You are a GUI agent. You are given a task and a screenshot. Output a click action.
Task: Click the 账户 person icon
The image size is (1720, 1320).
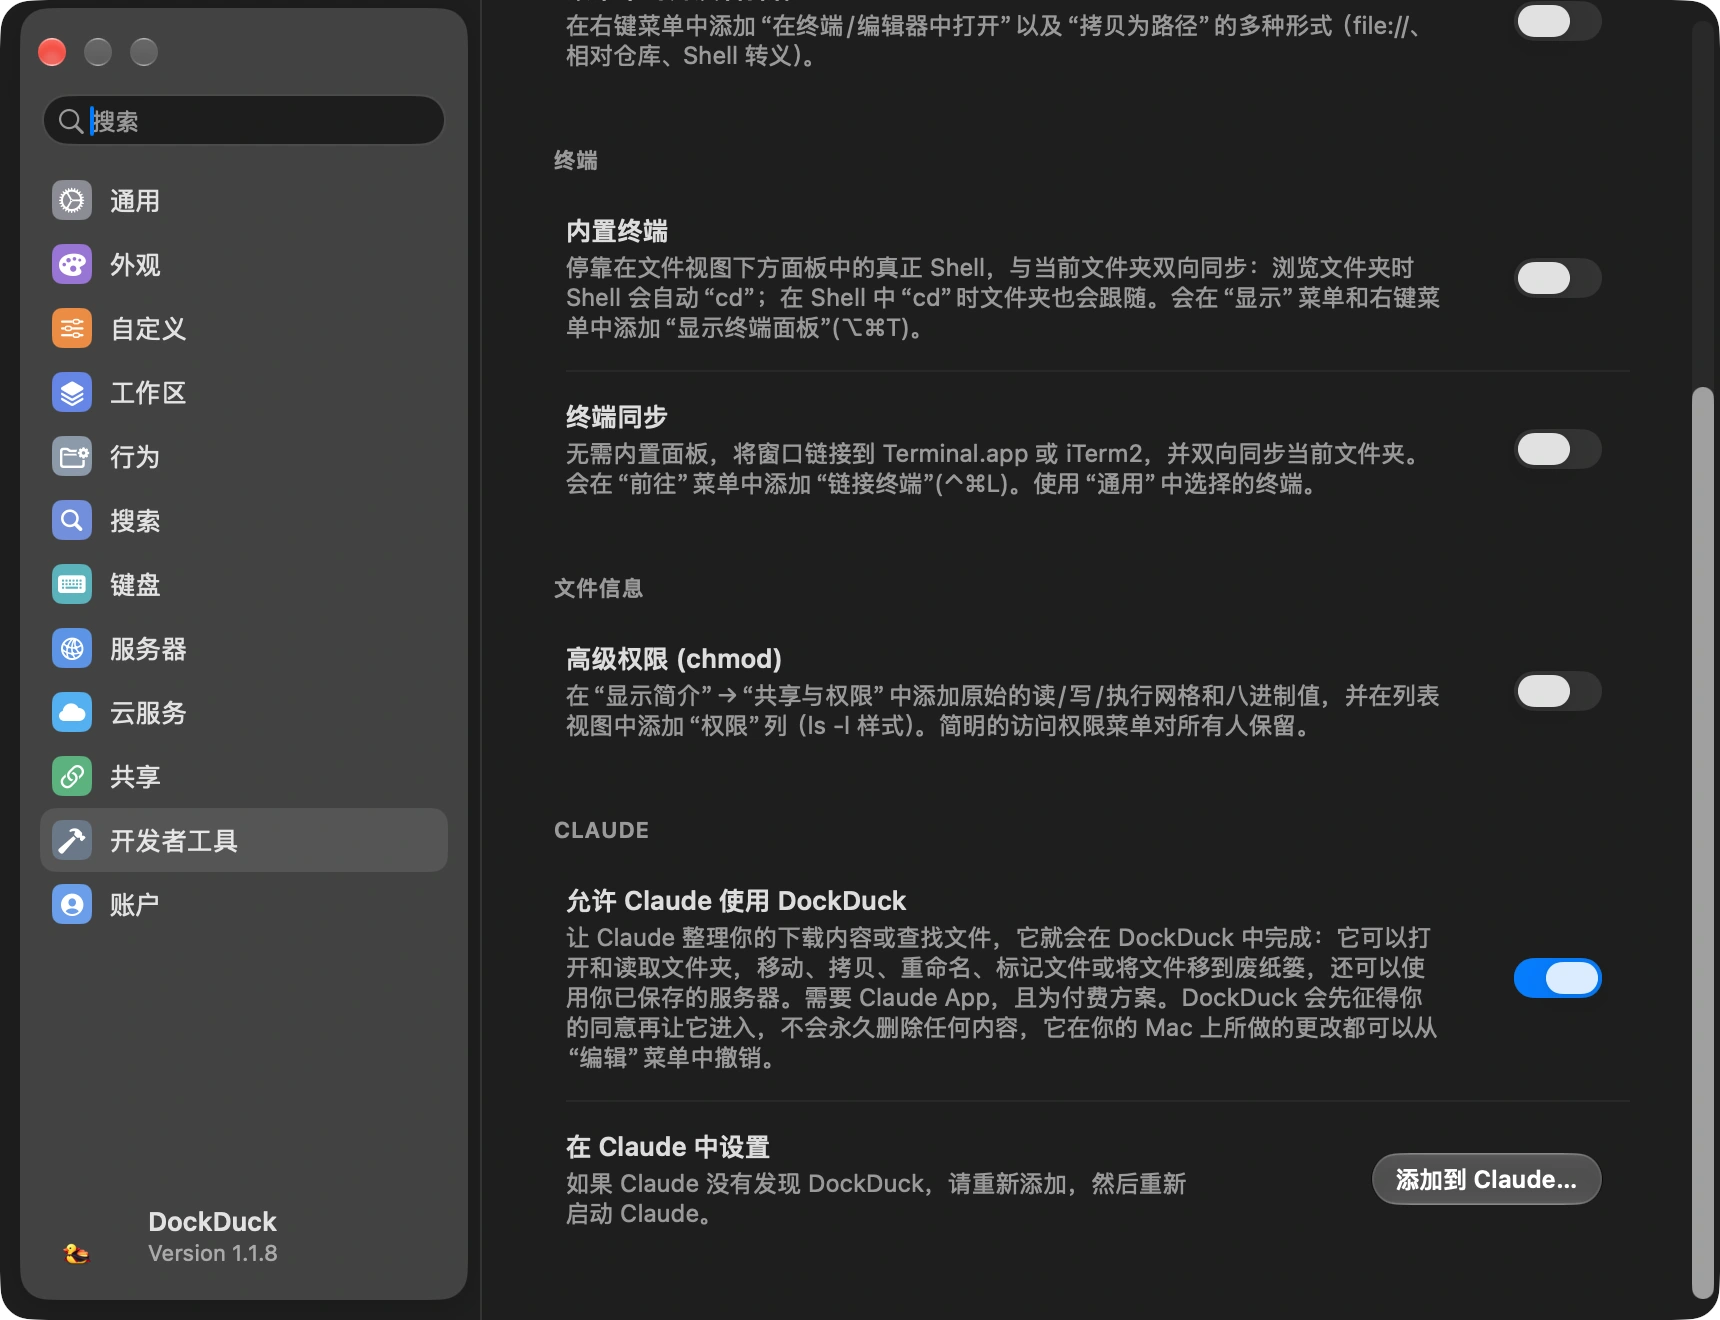(72, 905)
